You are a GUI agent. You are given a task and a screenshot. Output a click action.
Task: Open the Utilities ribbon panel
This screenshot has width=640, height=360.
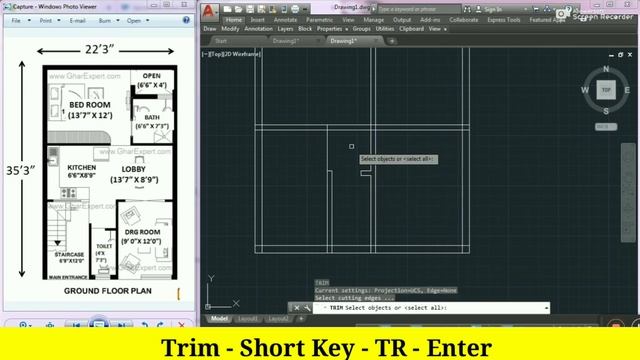385,29
